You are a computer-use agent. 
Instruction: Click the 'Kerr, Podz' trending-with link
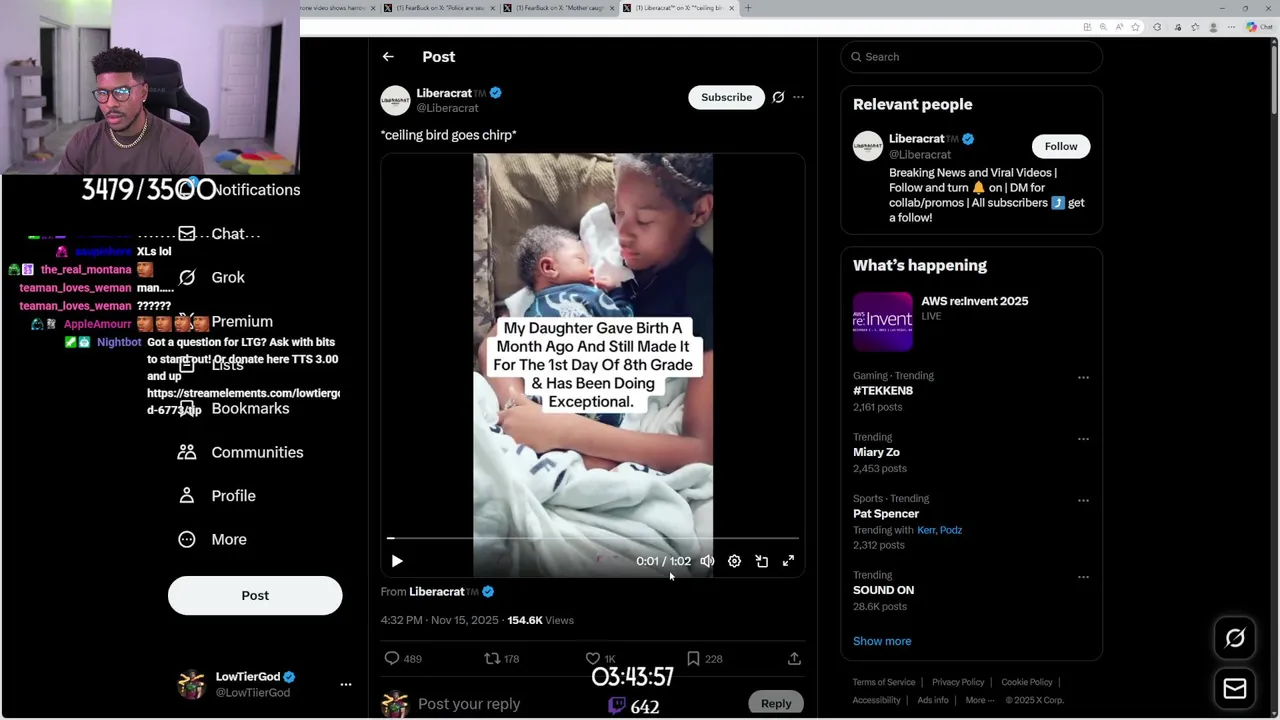pyautogui.click(x=939, y=530)
